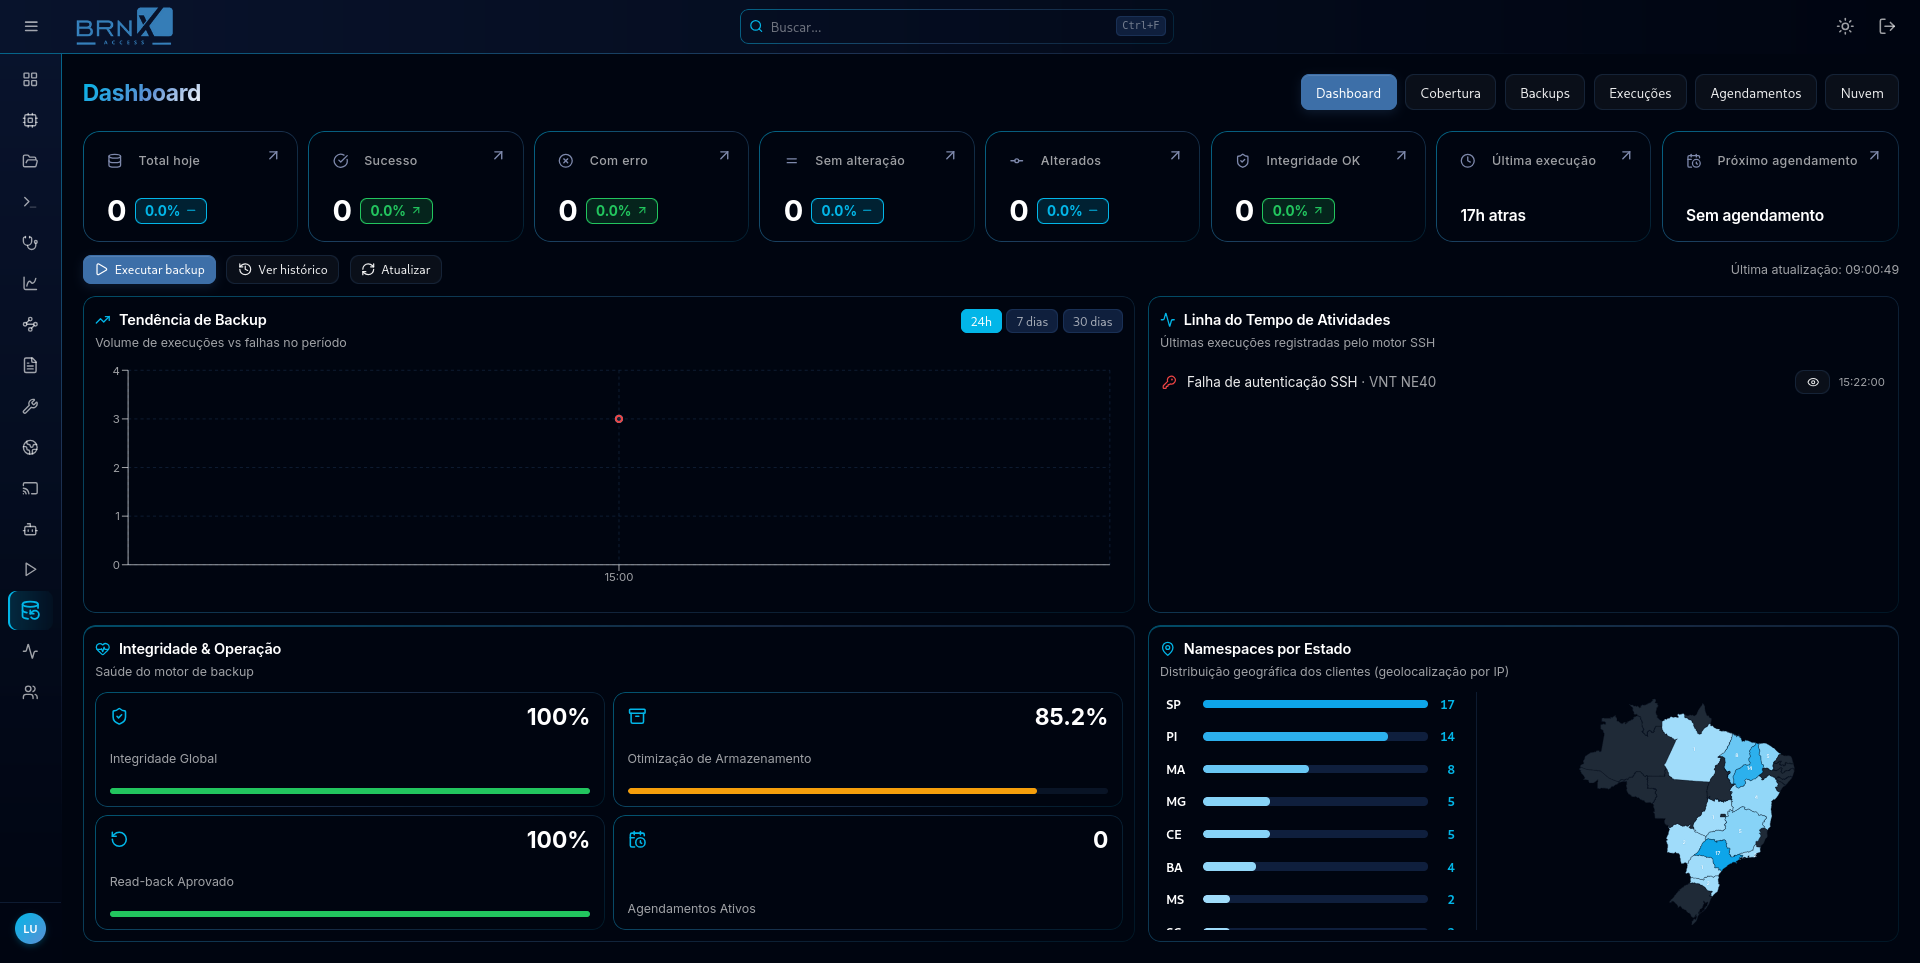Click the MA namespace count 8
The height and width of the screenshot is (963, 1920).
pyautogui.click(x=1451, y=770)
